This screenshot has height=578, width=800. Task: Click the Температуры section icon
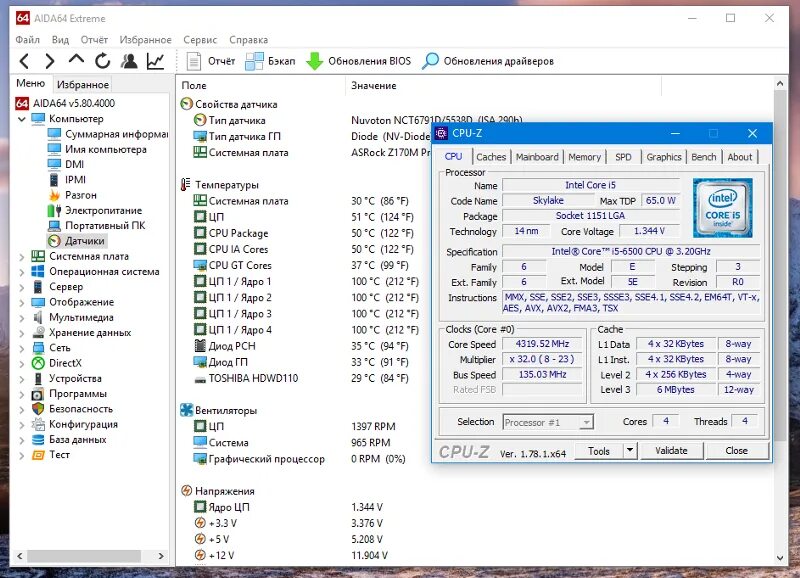click(x=186, y=185)
